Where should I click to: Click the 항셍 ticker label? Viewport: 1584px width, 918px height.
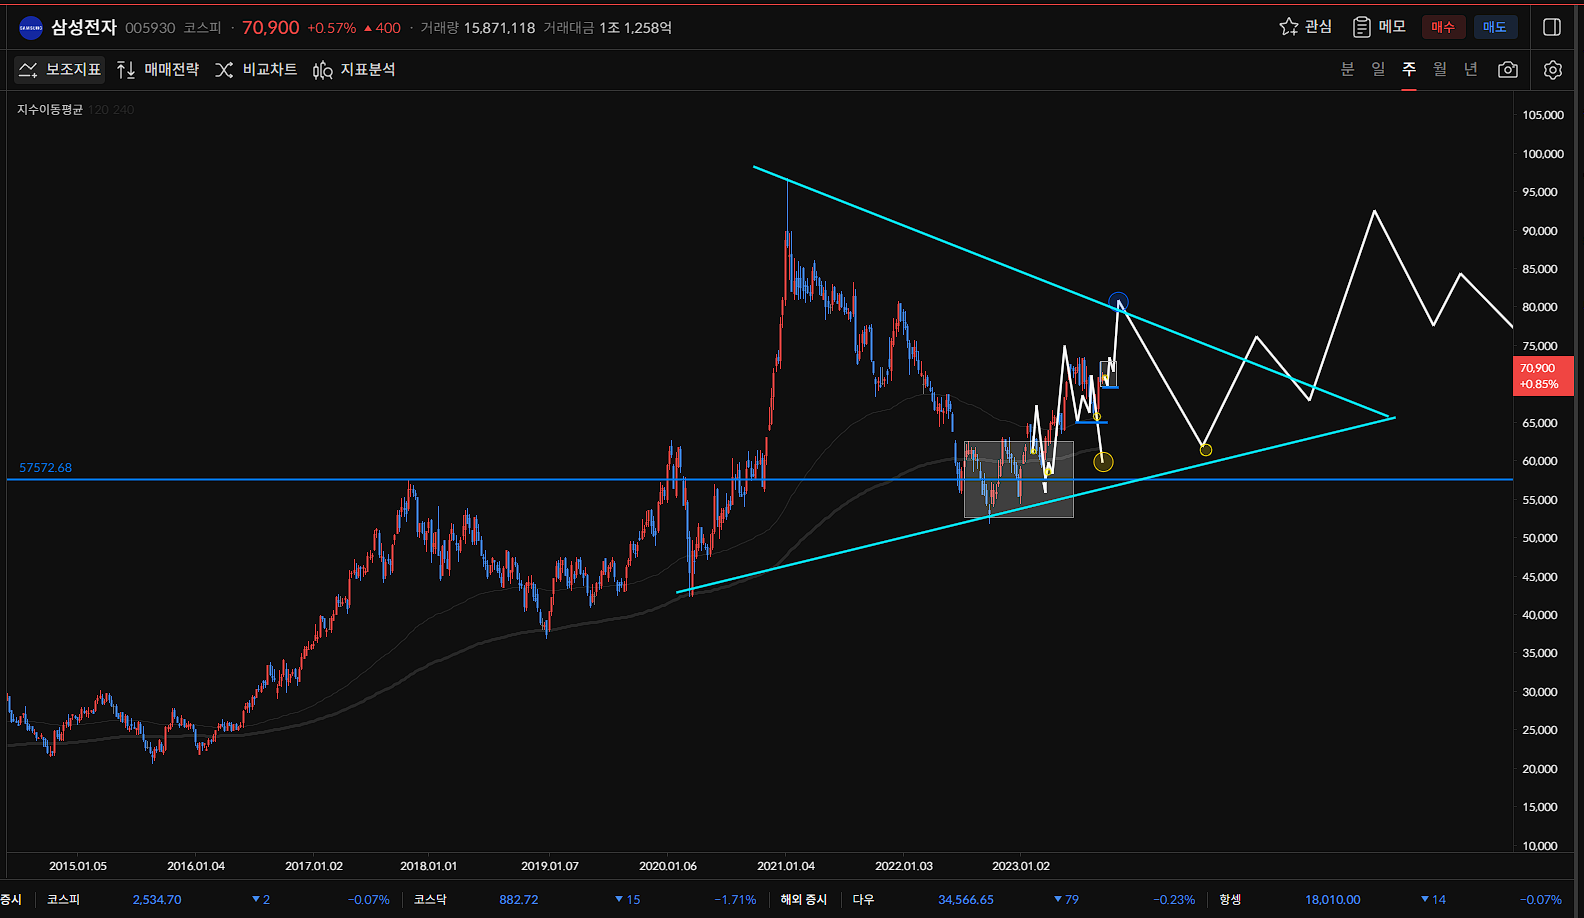tap(1230, 900)
